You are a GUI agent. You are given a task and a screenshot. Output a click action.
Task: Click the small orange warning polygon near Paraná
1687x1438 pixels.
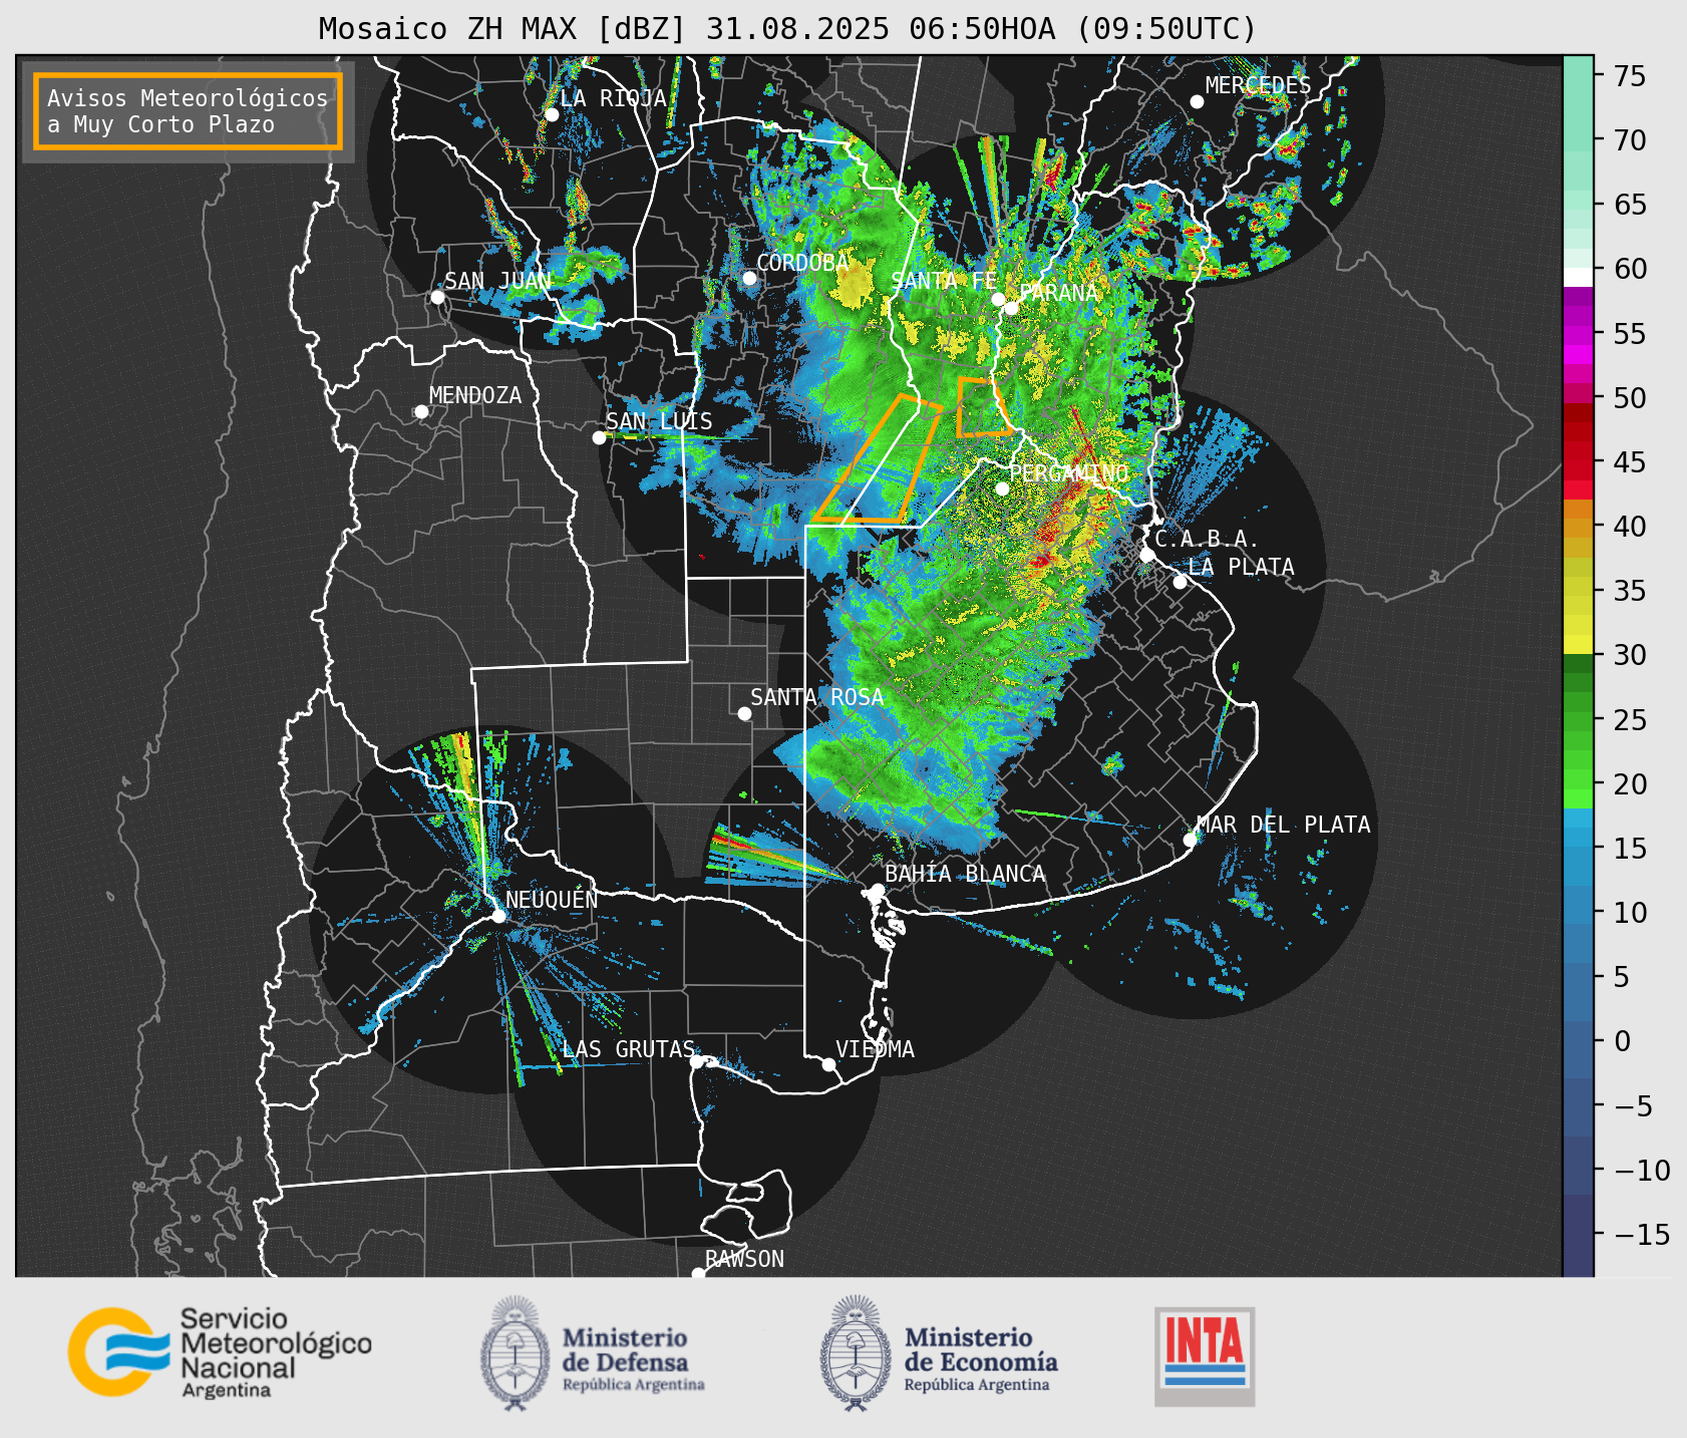point(983,406)
